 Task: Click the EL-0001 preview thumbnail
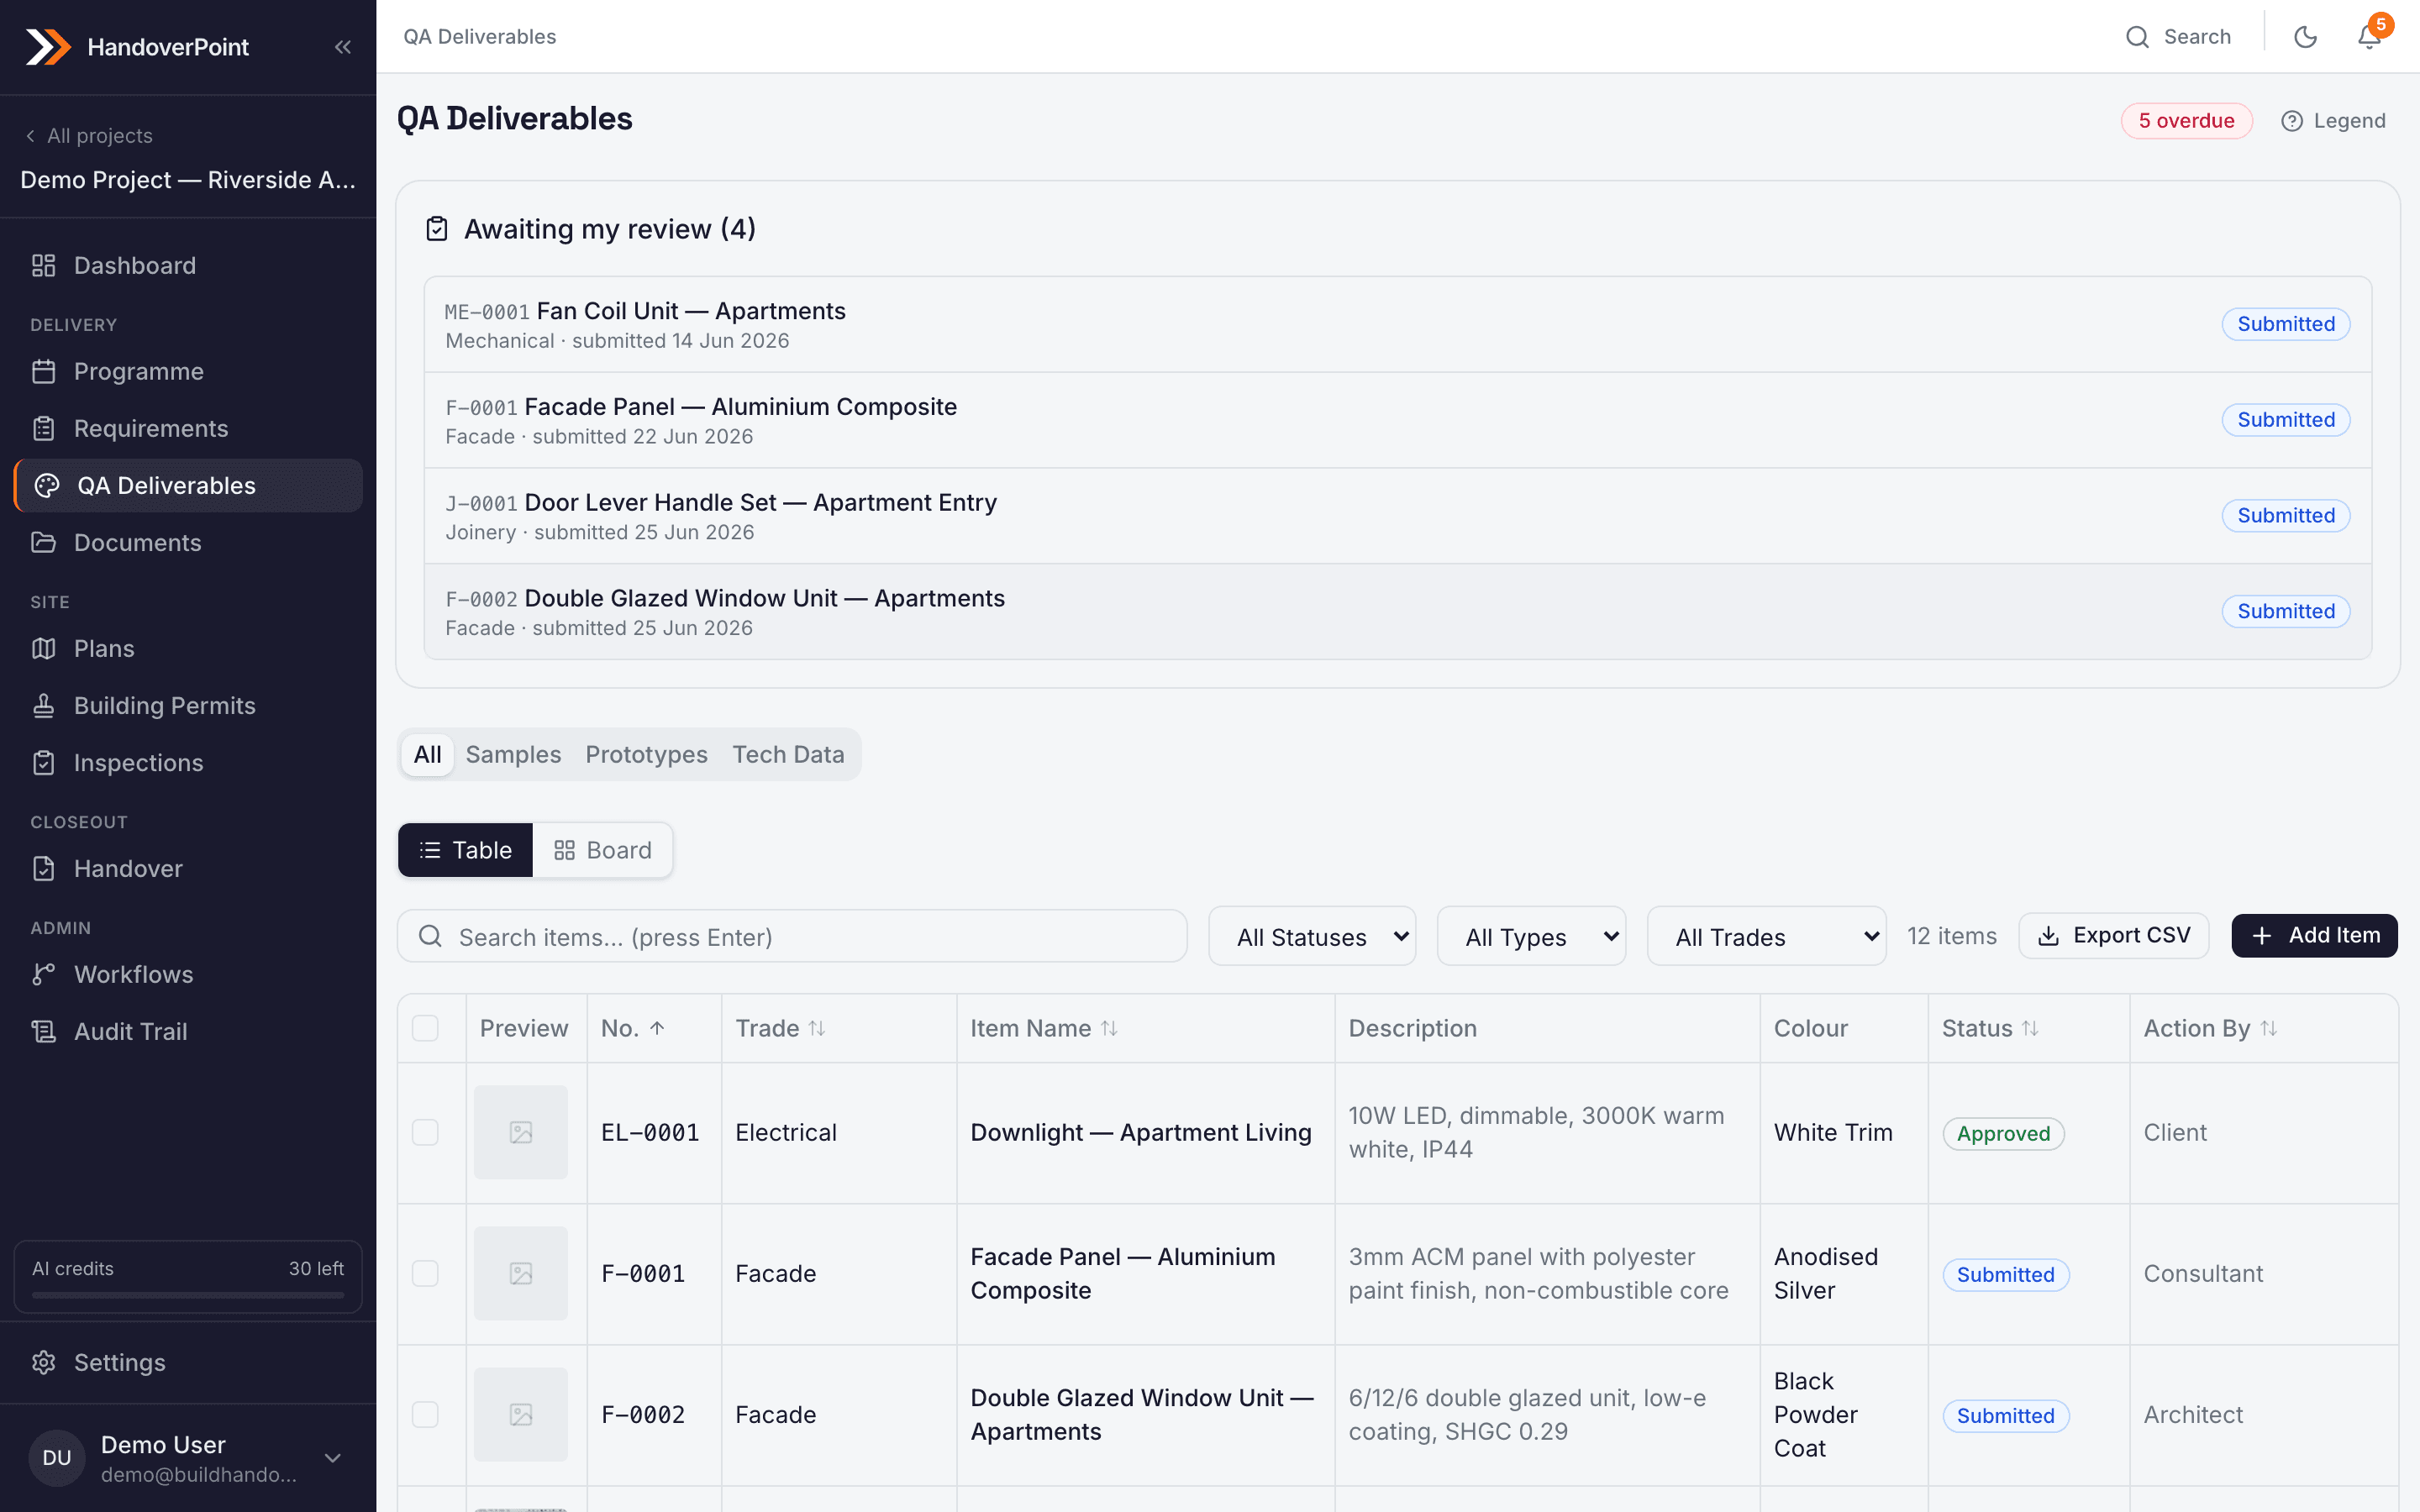point(521,1132)
